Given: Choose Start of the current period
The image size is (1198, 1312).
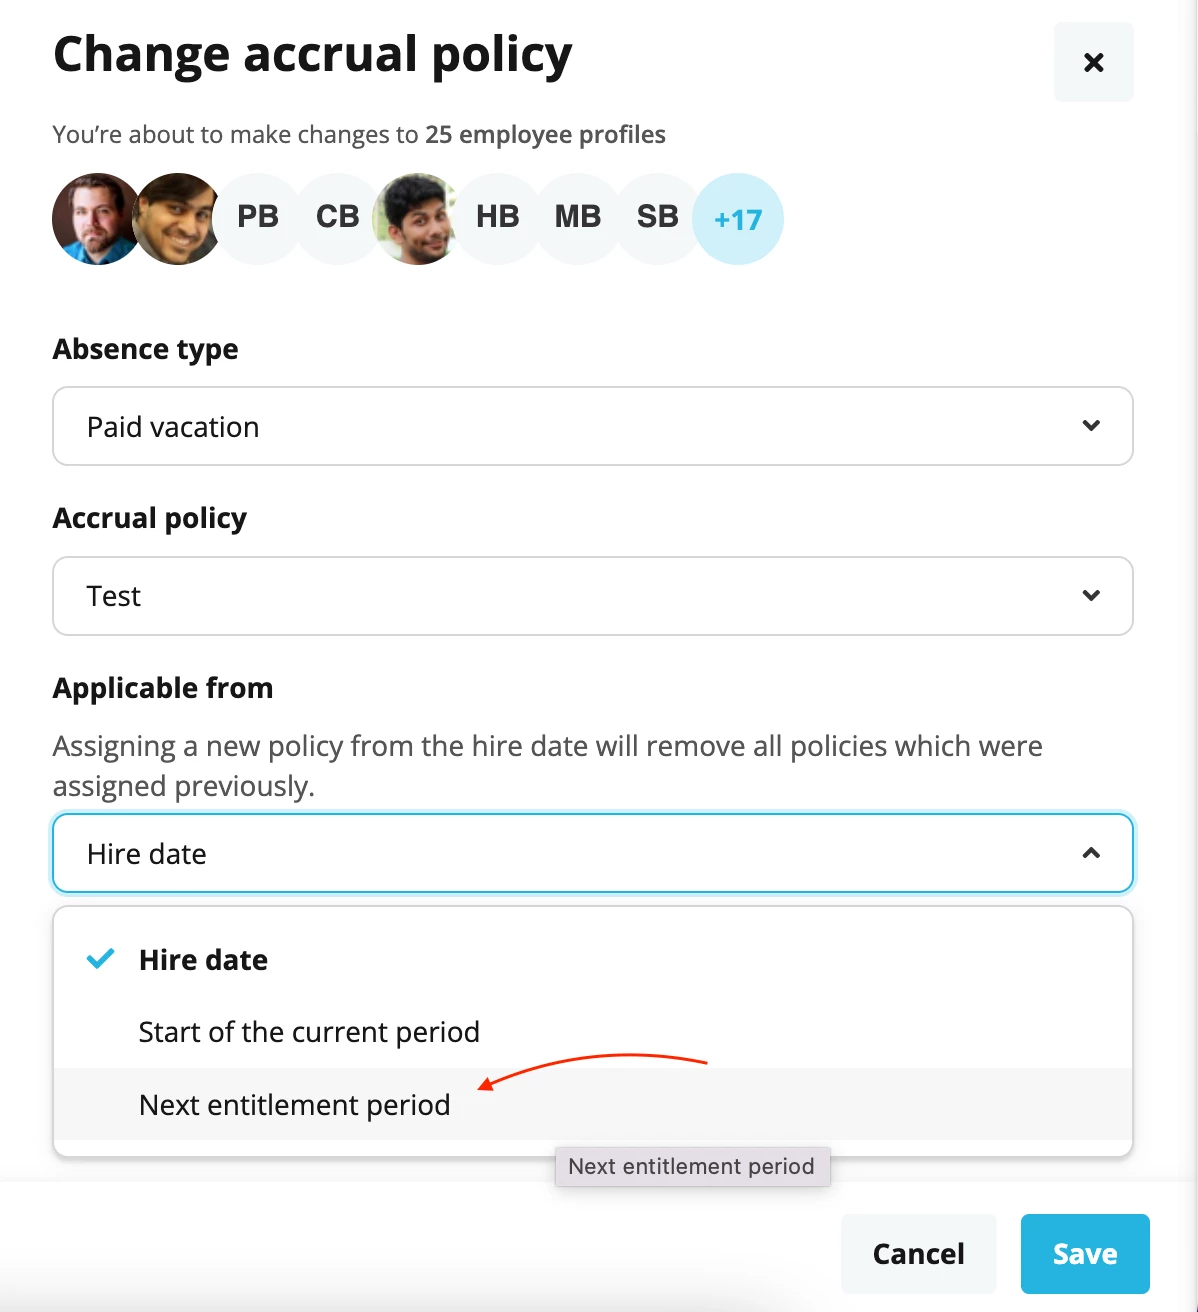Looking at the screenshot, I should tap(593, 1032).
